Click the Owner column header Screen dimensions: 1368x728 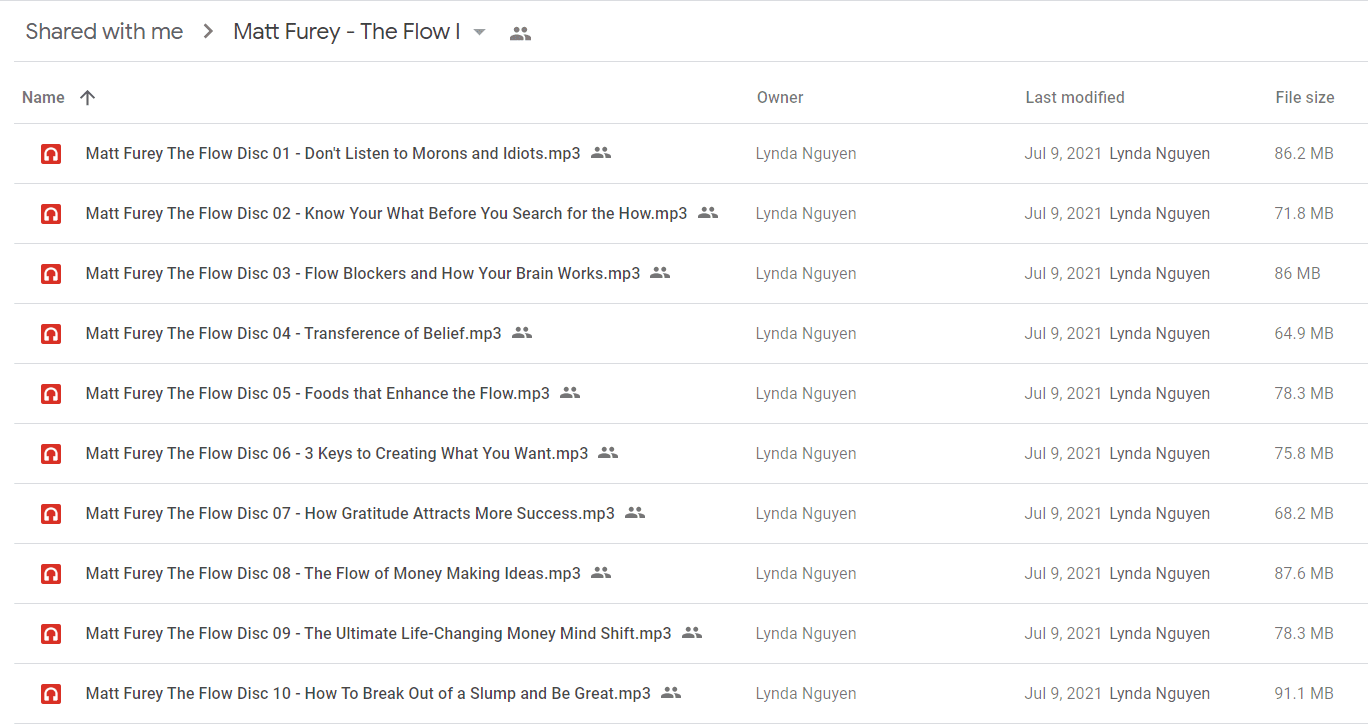780,97
